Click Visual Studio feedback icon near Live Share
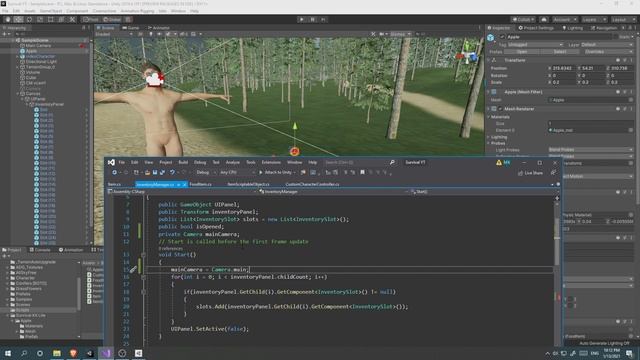The image size is (640, 360). point(553,173)
